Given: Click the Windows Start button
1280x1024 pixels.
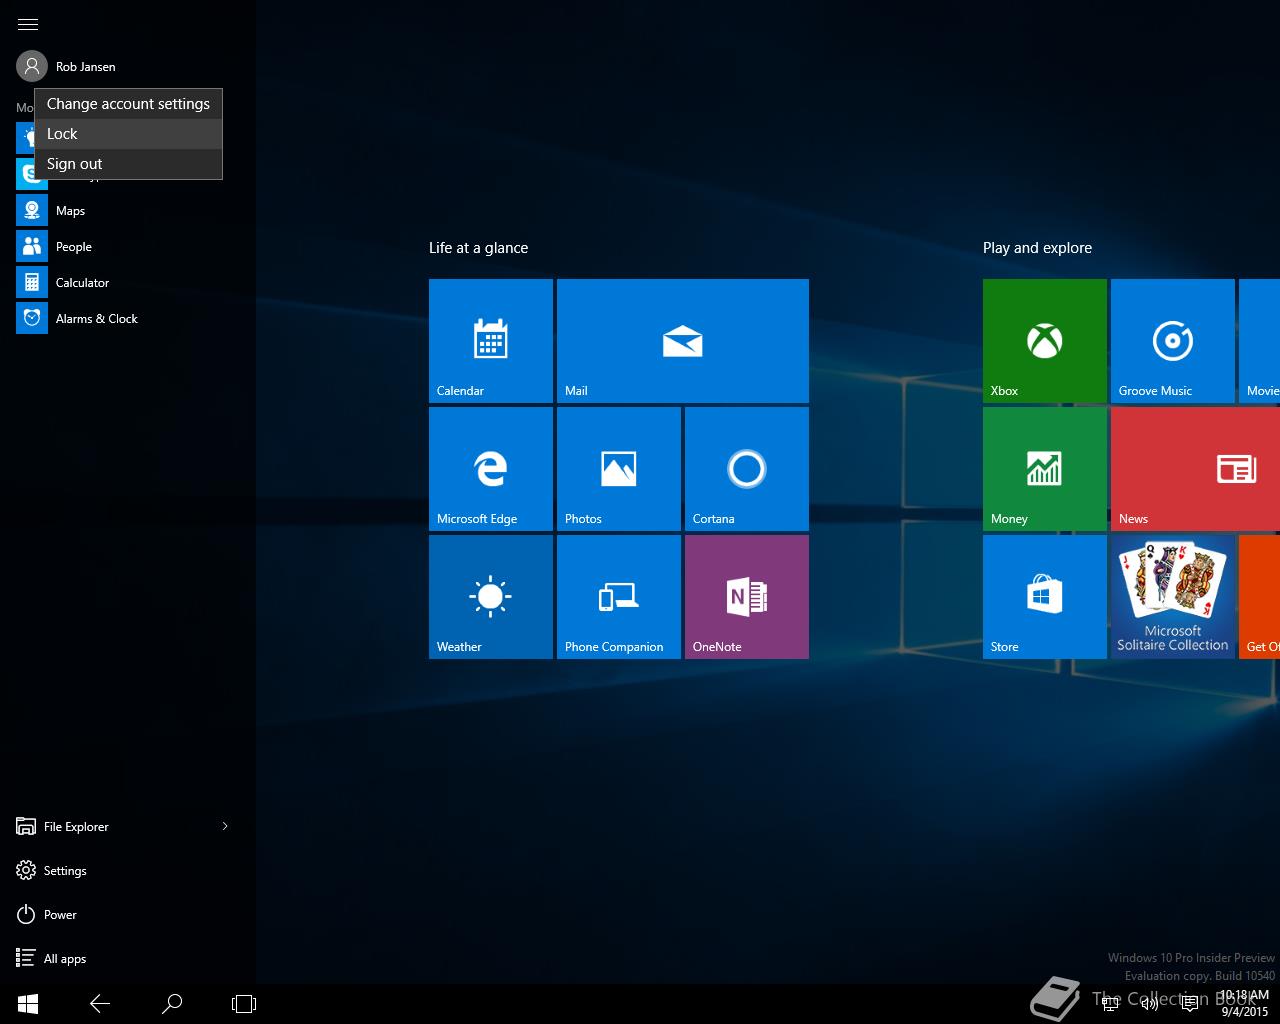Looking at the screenshot, I should pos(28,1004).
